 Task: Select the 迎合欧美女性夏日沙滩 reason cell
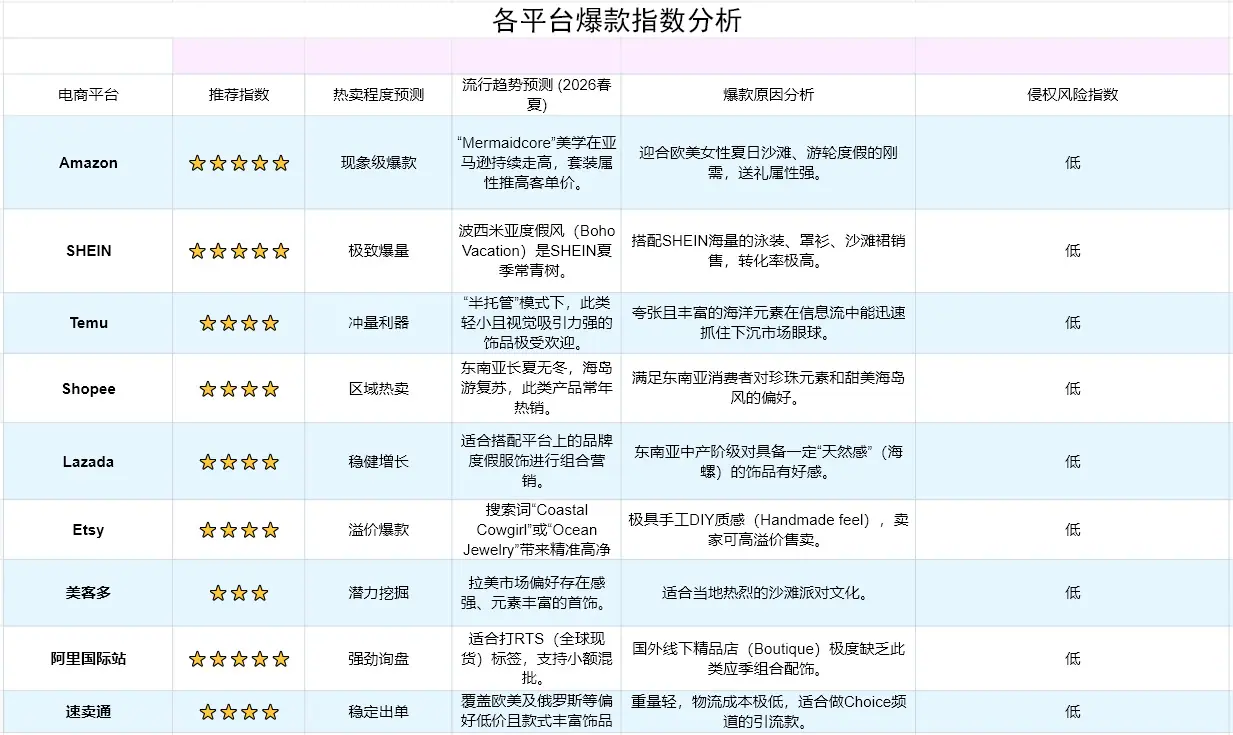768,163
